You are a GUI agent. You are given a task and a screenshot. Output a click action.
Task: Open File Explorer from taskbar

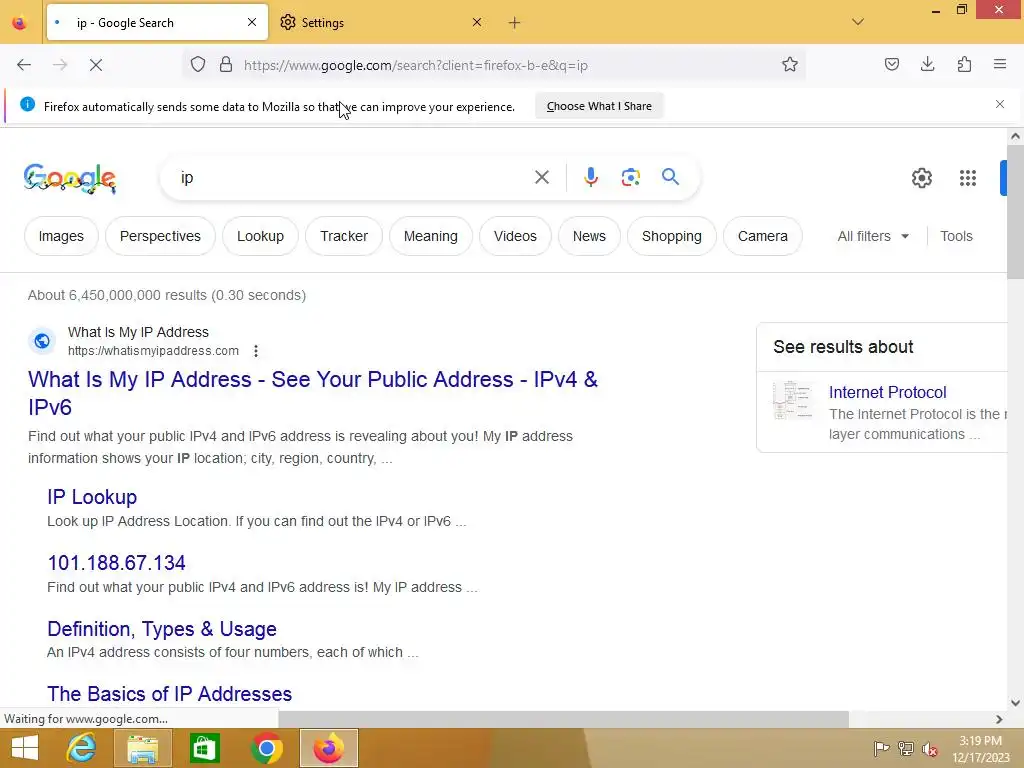coord(142,748)
